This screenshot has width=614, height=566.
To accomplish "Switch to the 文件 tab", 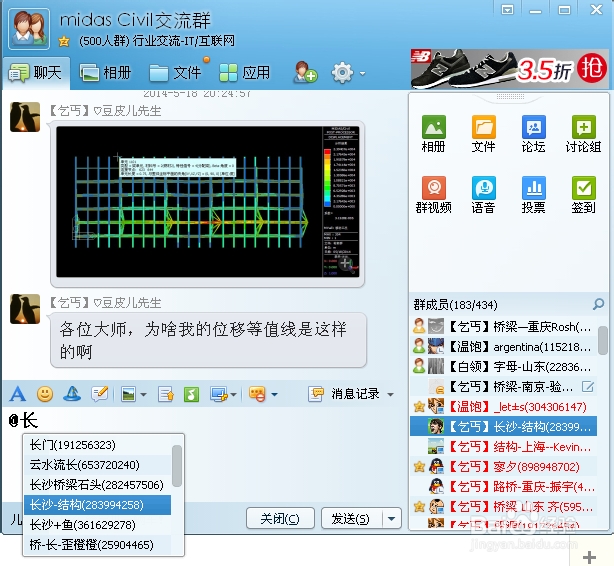I will [x=175, y=73].
